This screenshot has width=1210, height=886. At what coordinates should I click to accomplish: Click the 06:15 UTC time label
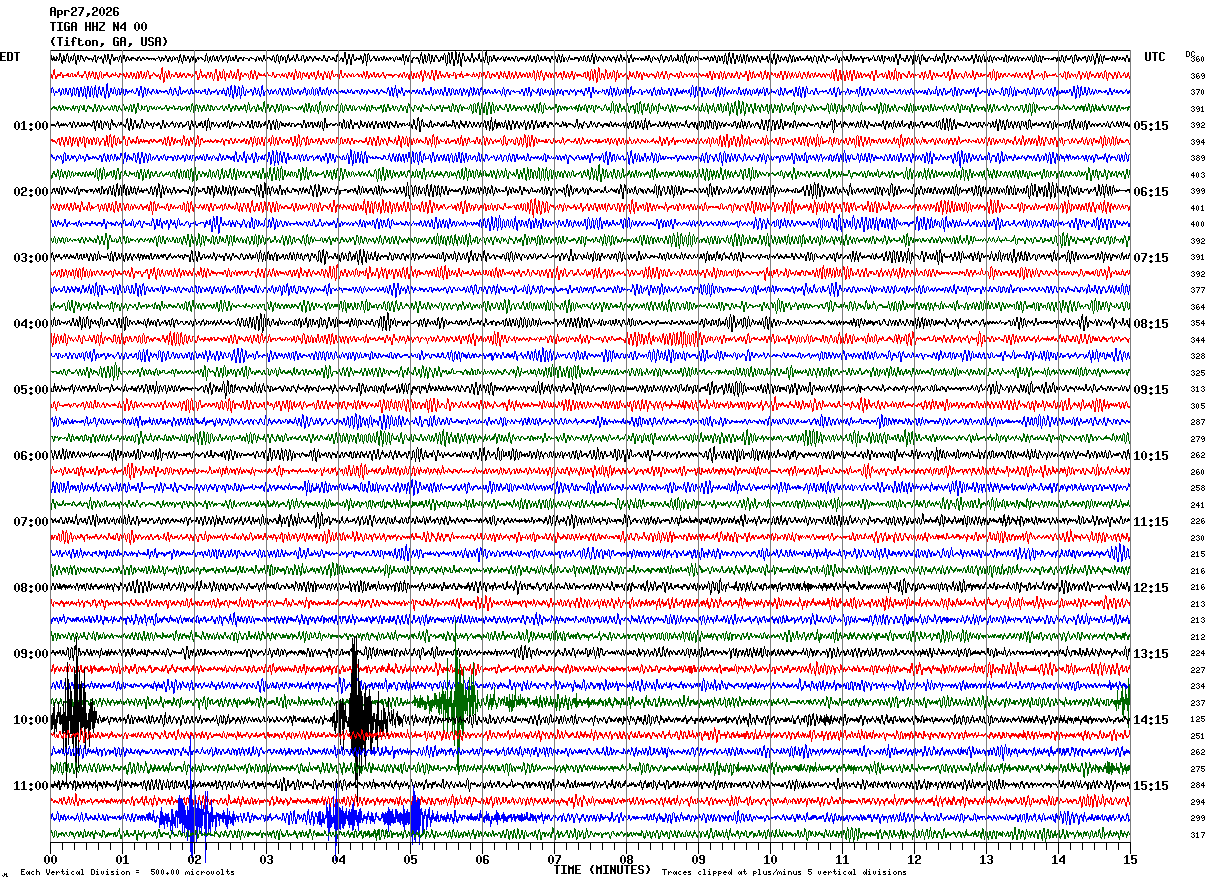(x=1151, y=192)
